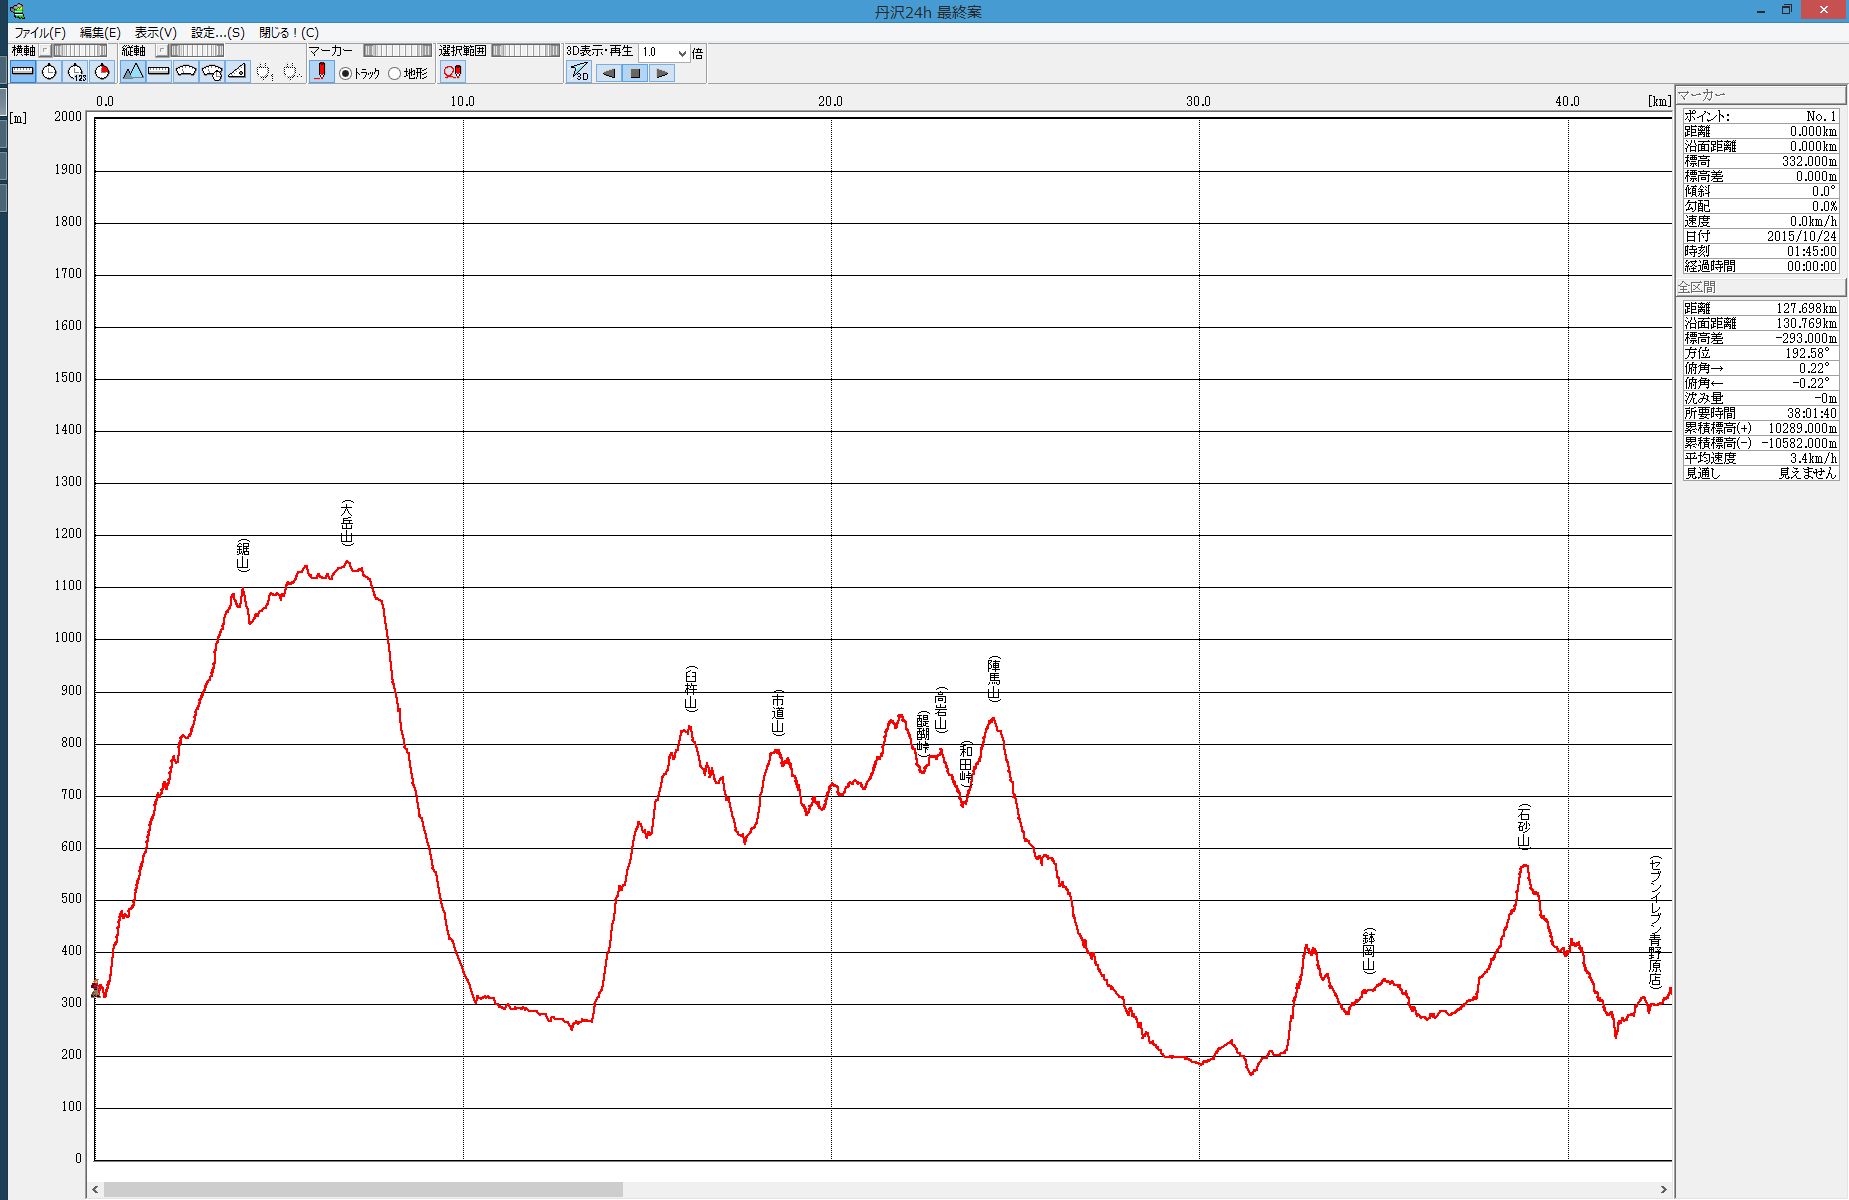
Task: Click the 鋸山 peak label
Action: coord(243,555)
